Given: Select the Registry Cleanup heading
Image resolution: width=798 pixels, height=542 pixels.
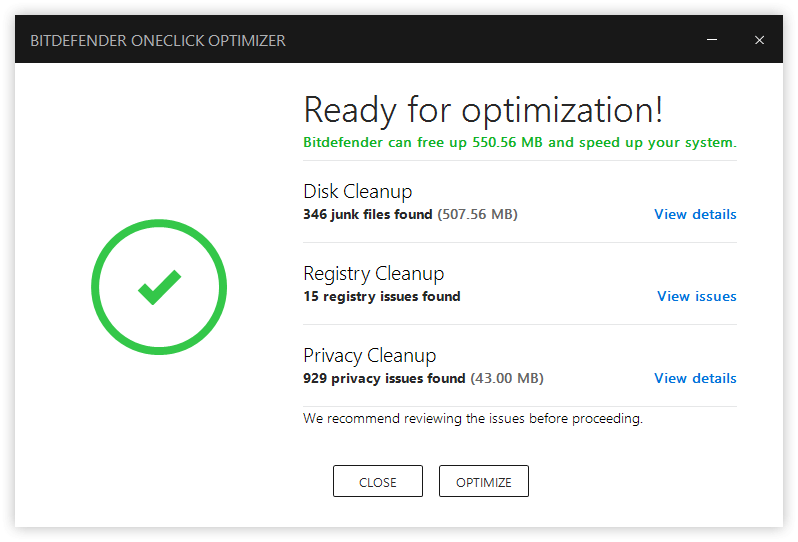Looking at the screenshot, I should [x=373, y=273].
